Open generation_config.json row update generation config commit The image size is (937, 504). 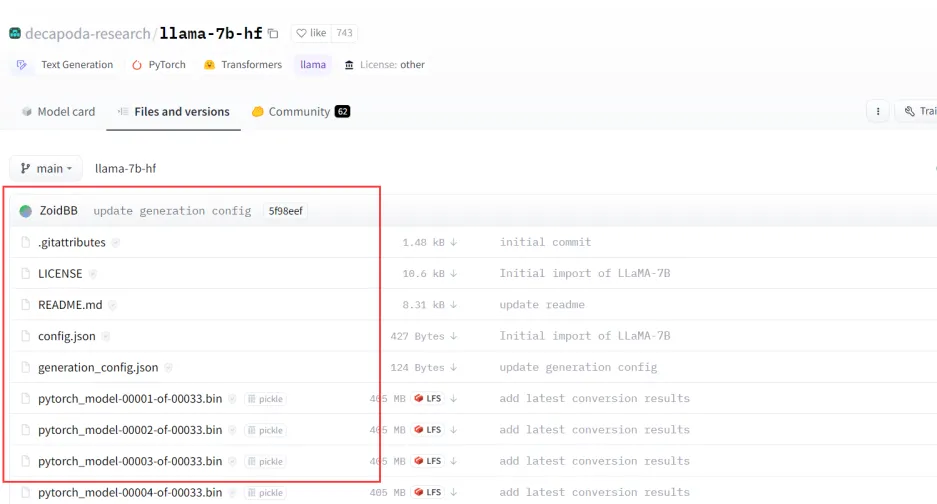578,367
